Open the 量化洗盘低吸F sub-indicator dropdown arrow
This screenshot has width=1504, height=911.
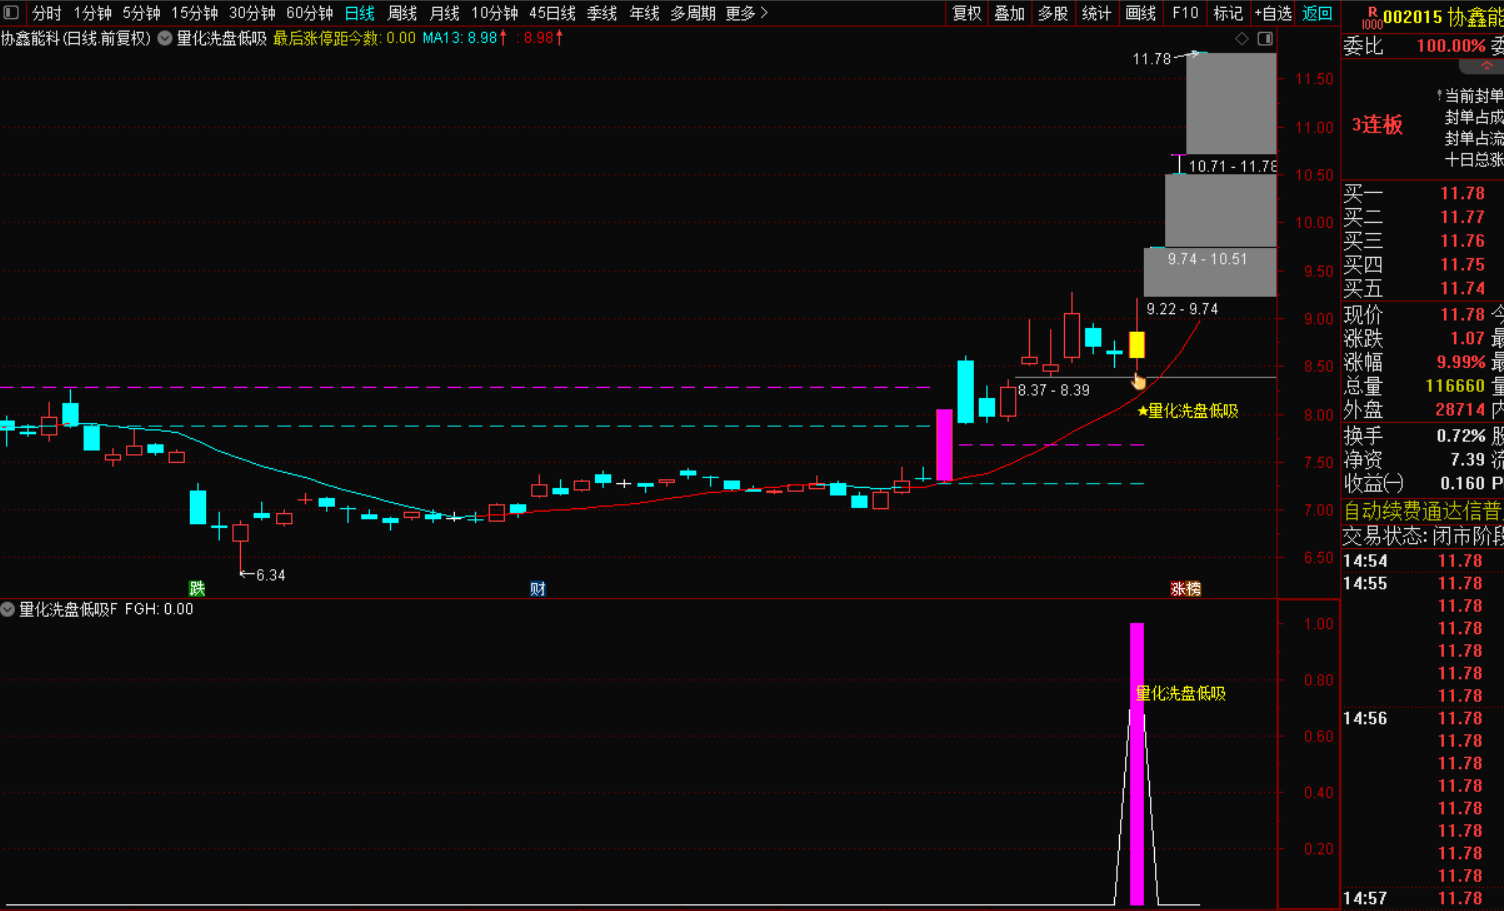point(8,609)
